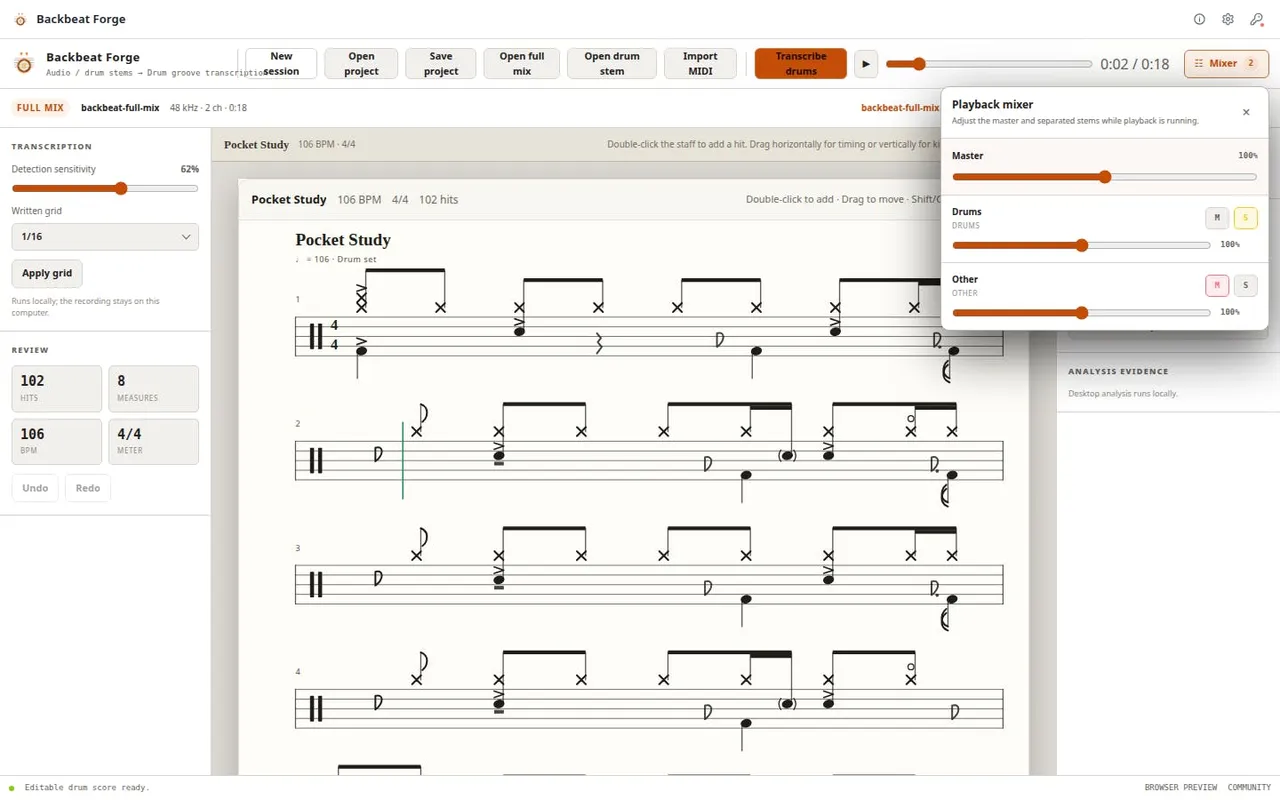This screenshot has height=800, width=1280.
Task: Open the info icon in title bar
Action: tap(1200, 19)
